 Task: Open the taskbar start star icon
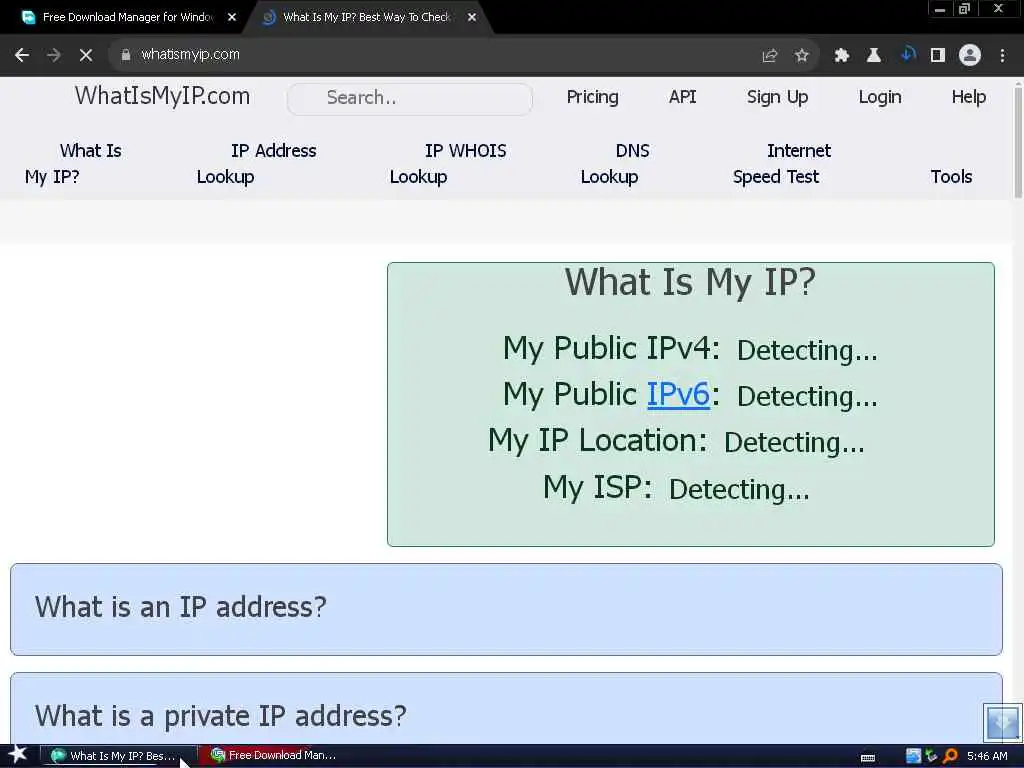(x=18, y=755)
